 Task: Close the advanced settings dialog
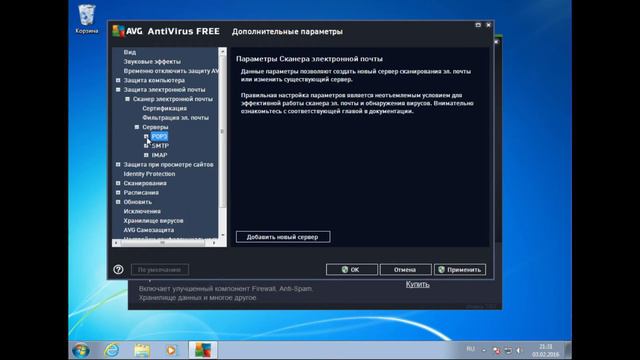(x=488, y=25)
